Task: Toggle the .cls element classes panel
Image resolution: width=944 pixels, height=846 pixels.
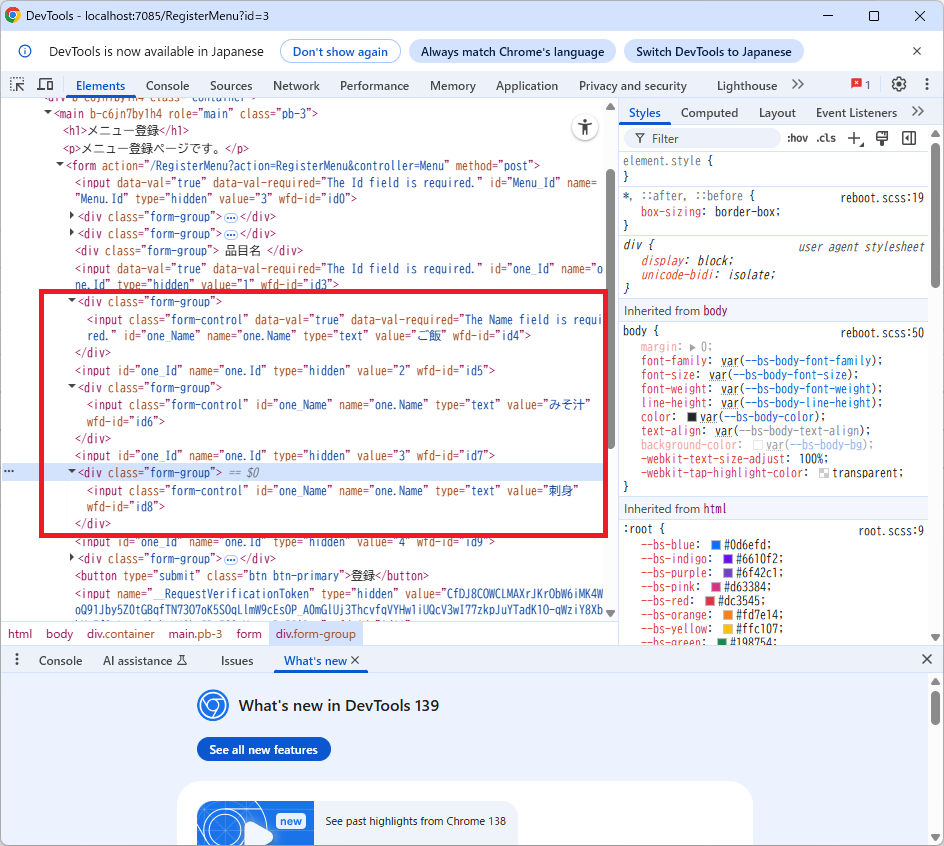Action: click(x=826, y=138)
